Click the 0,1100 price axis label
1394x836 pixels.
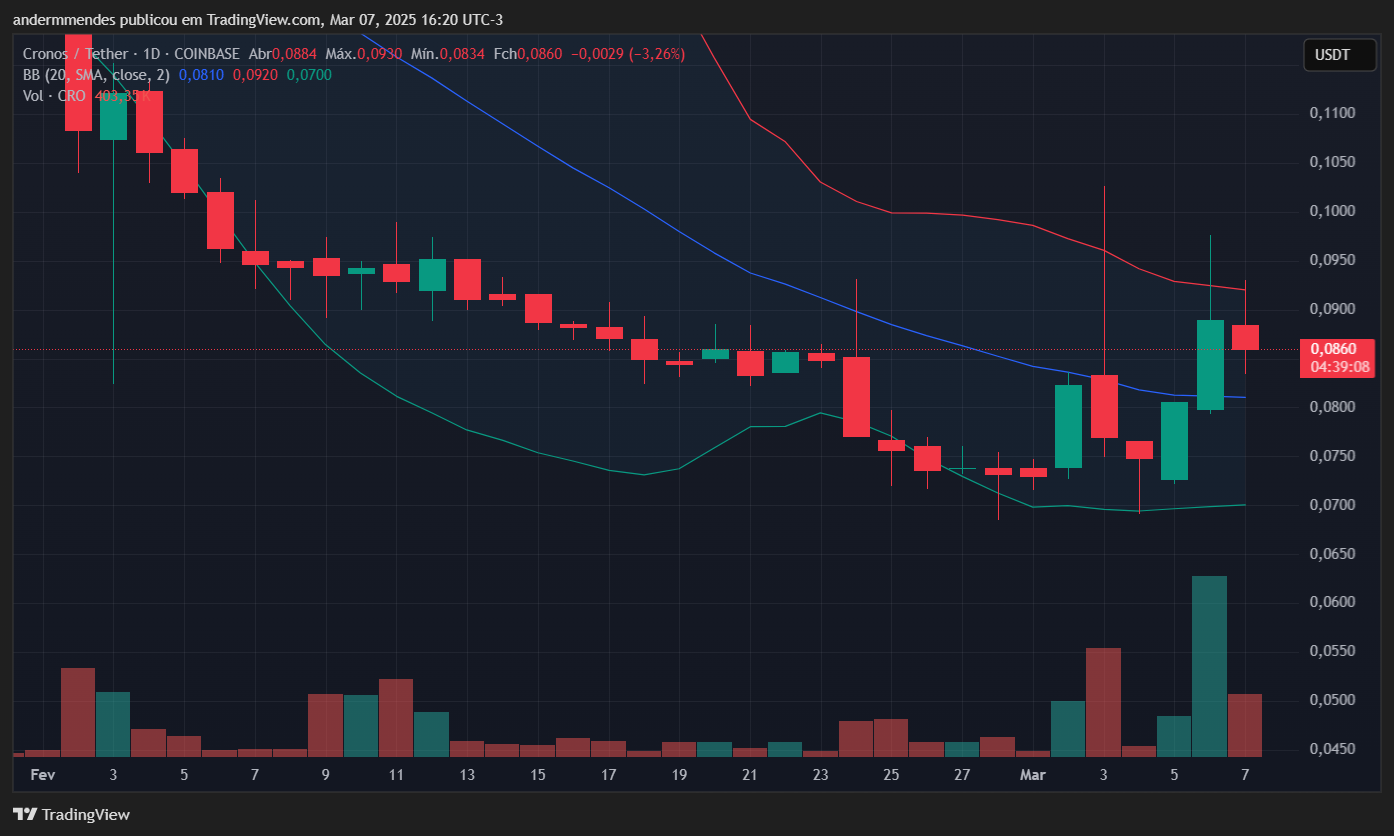point(1332,113)
